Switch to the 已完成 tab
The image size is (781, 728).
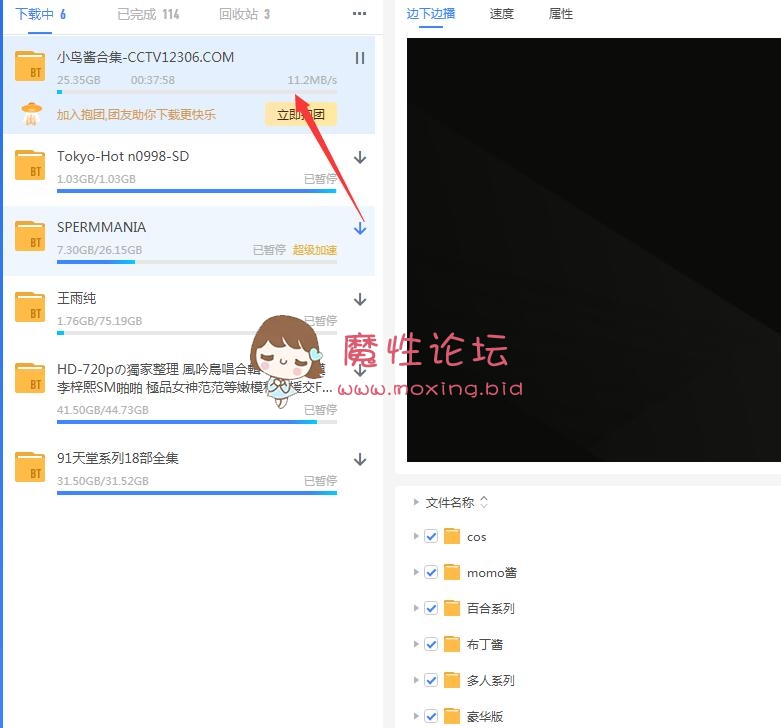[x=147, y=14]
